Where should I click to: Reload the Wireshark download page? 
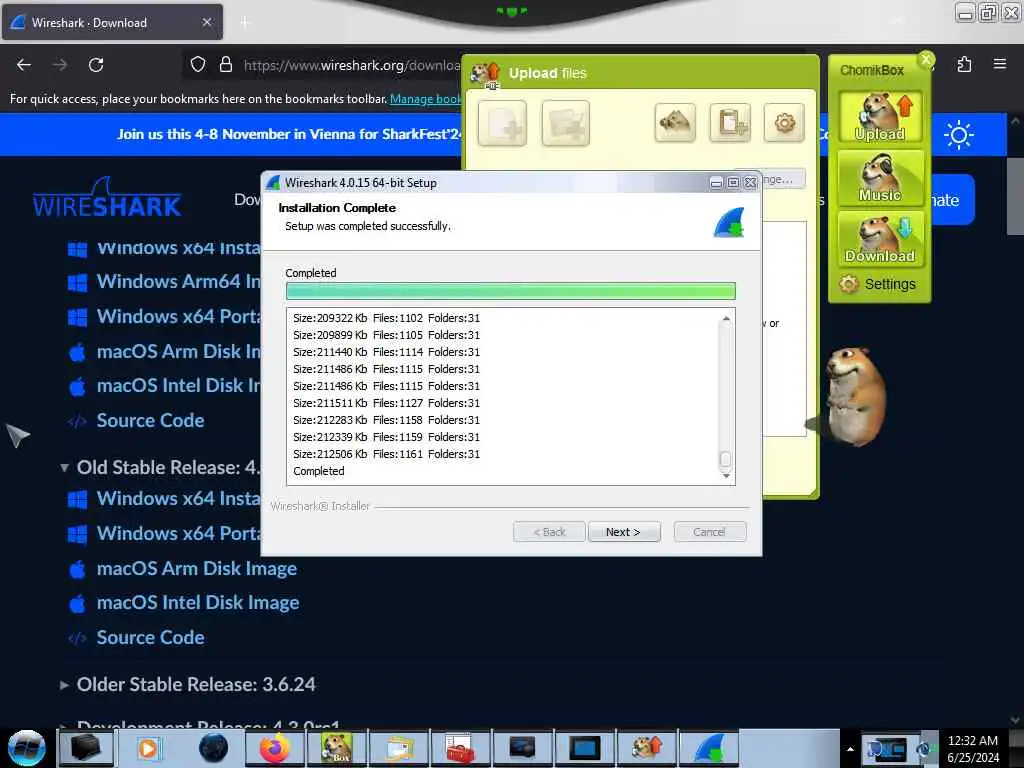(x=96, y=65)
